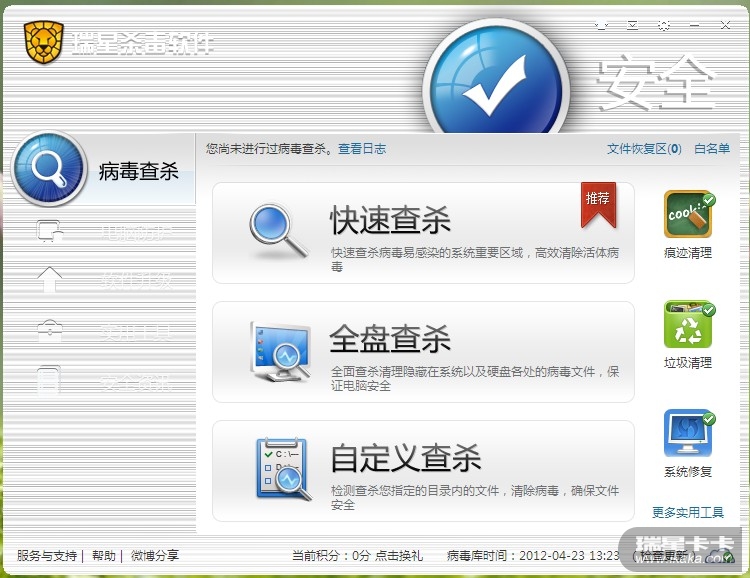Click description 快速查杀病毒易感染的系统重要区域

pyautogui.click(x=475, y=259)
